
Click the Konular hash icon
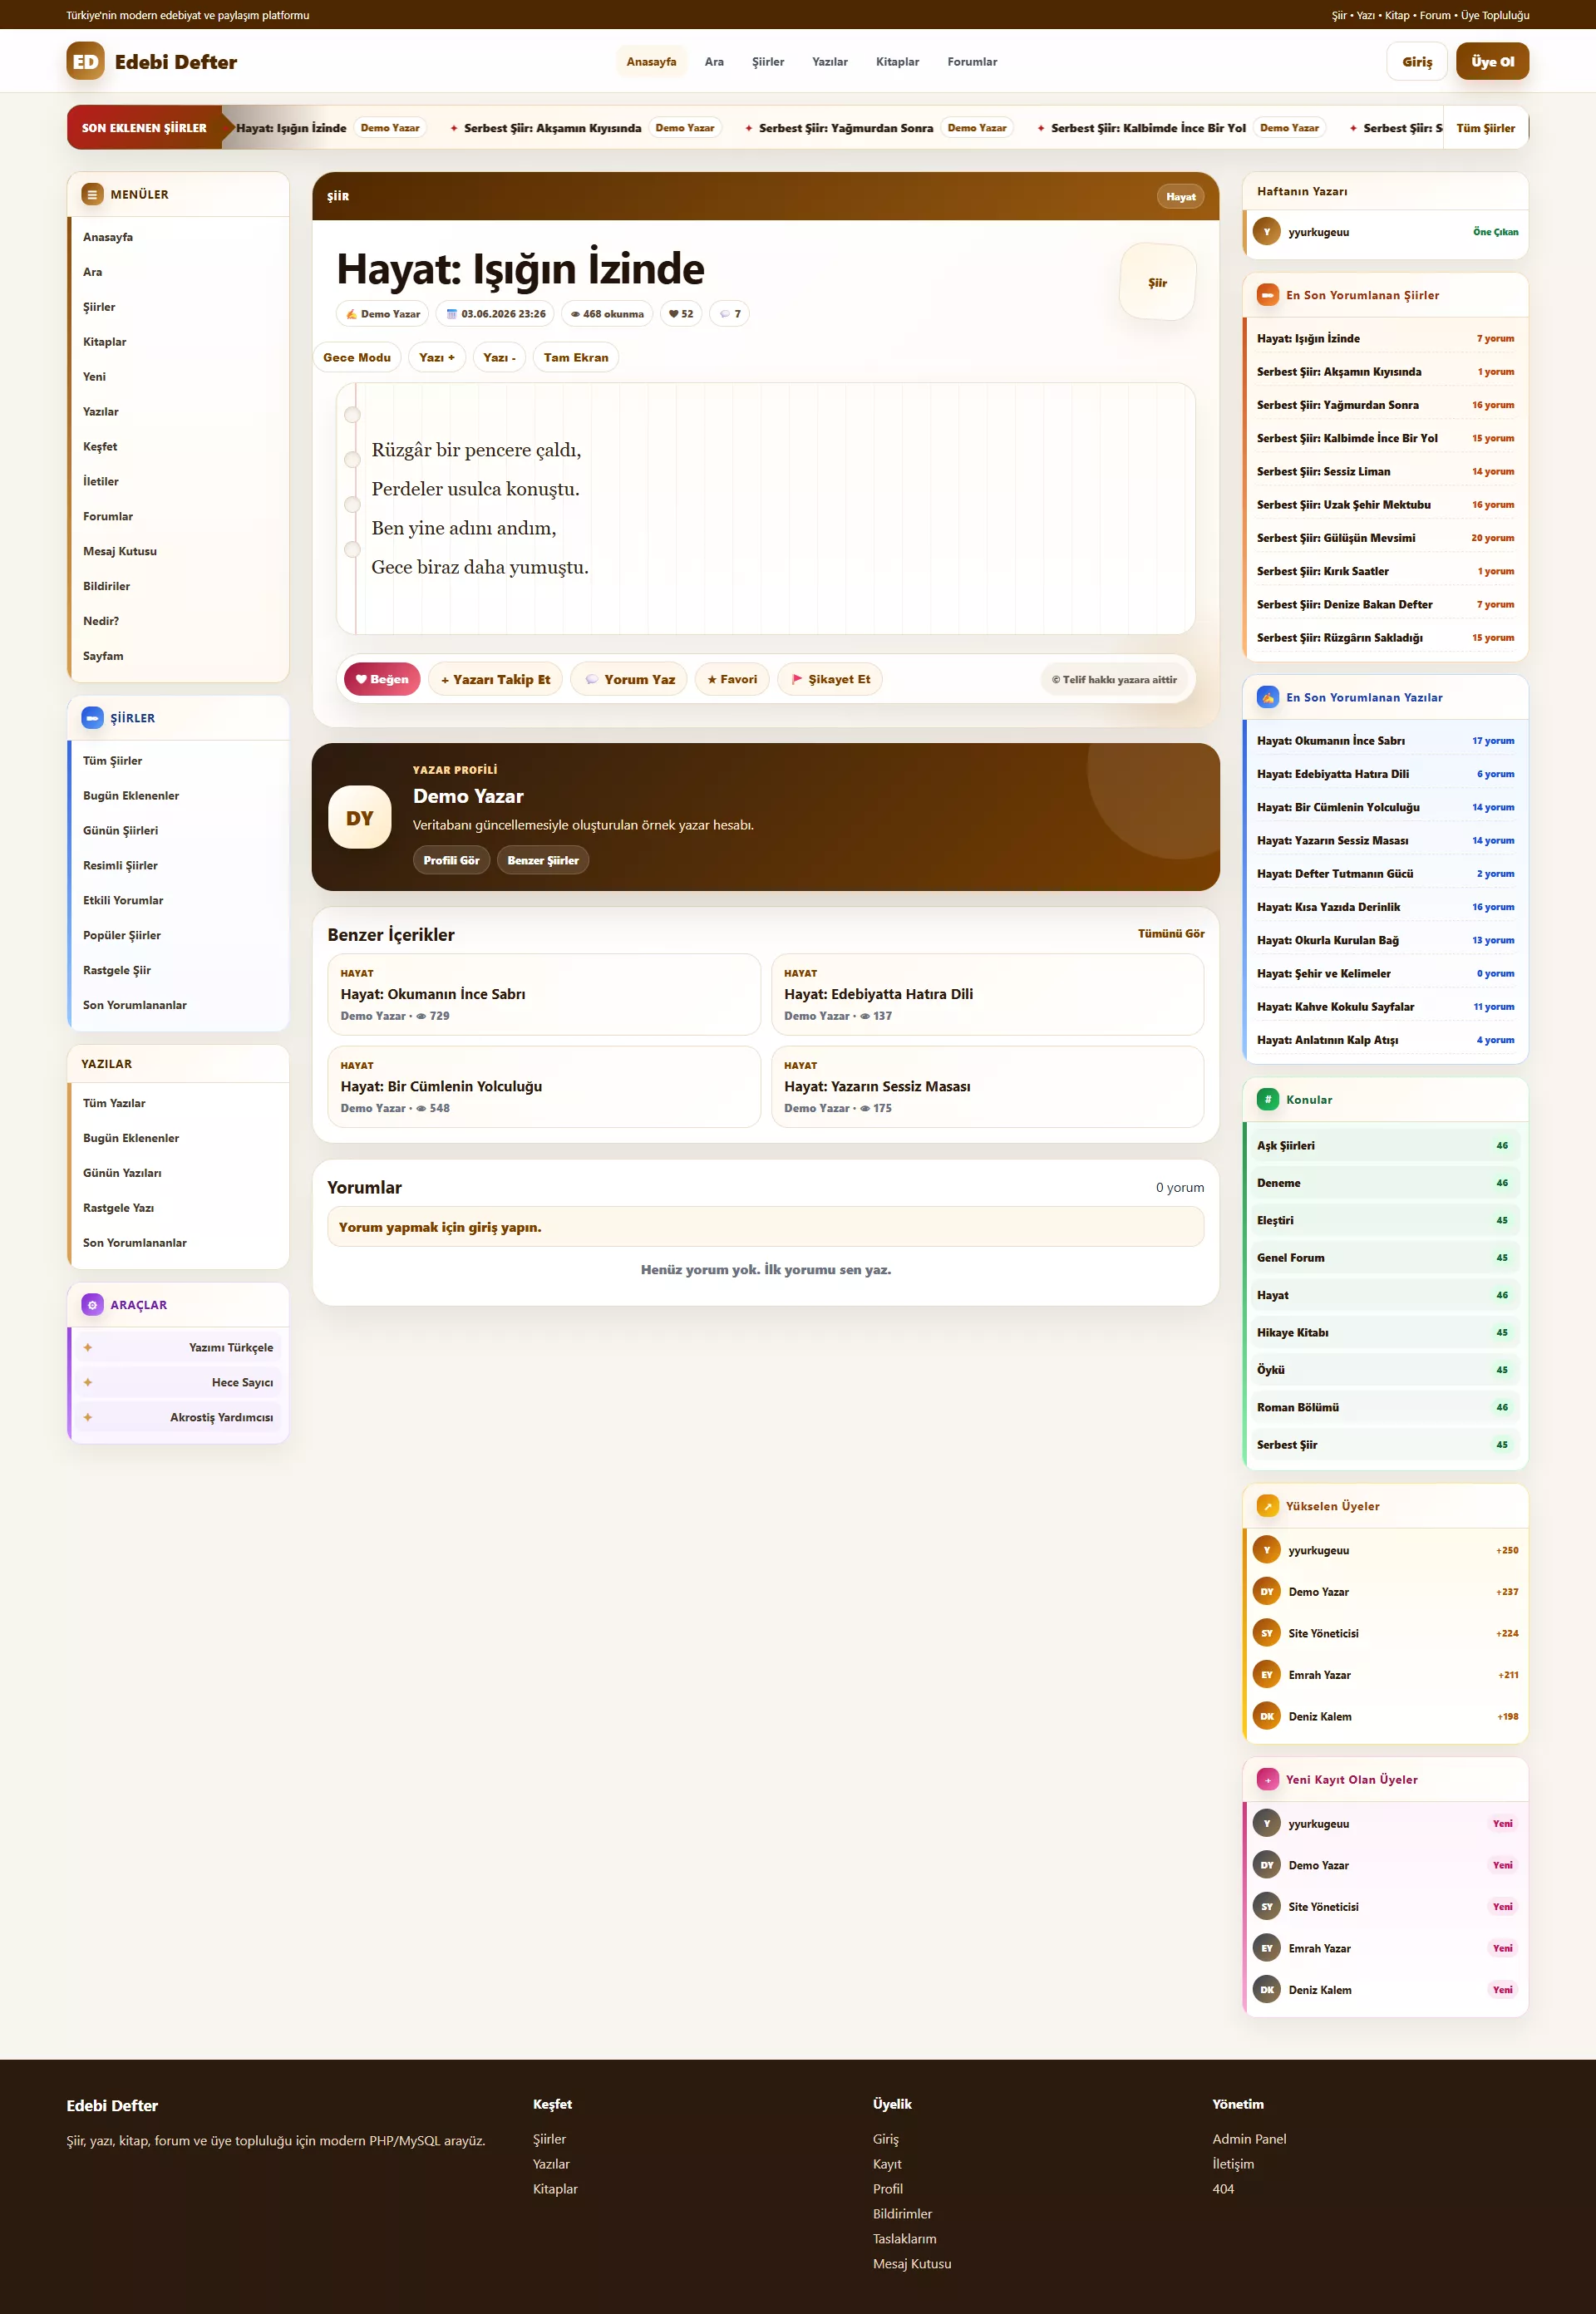pos(1268,1099)
